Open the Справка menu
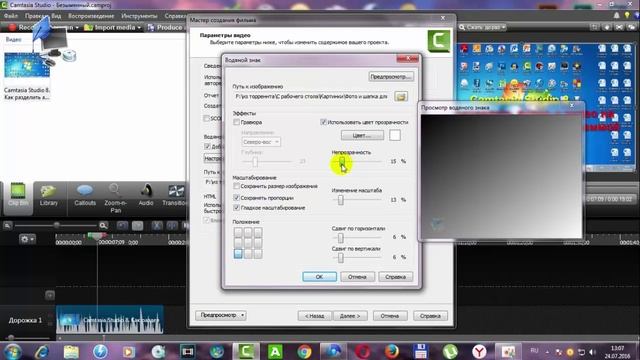The height and width of the screenshot is (360, 640). [176, 16]
